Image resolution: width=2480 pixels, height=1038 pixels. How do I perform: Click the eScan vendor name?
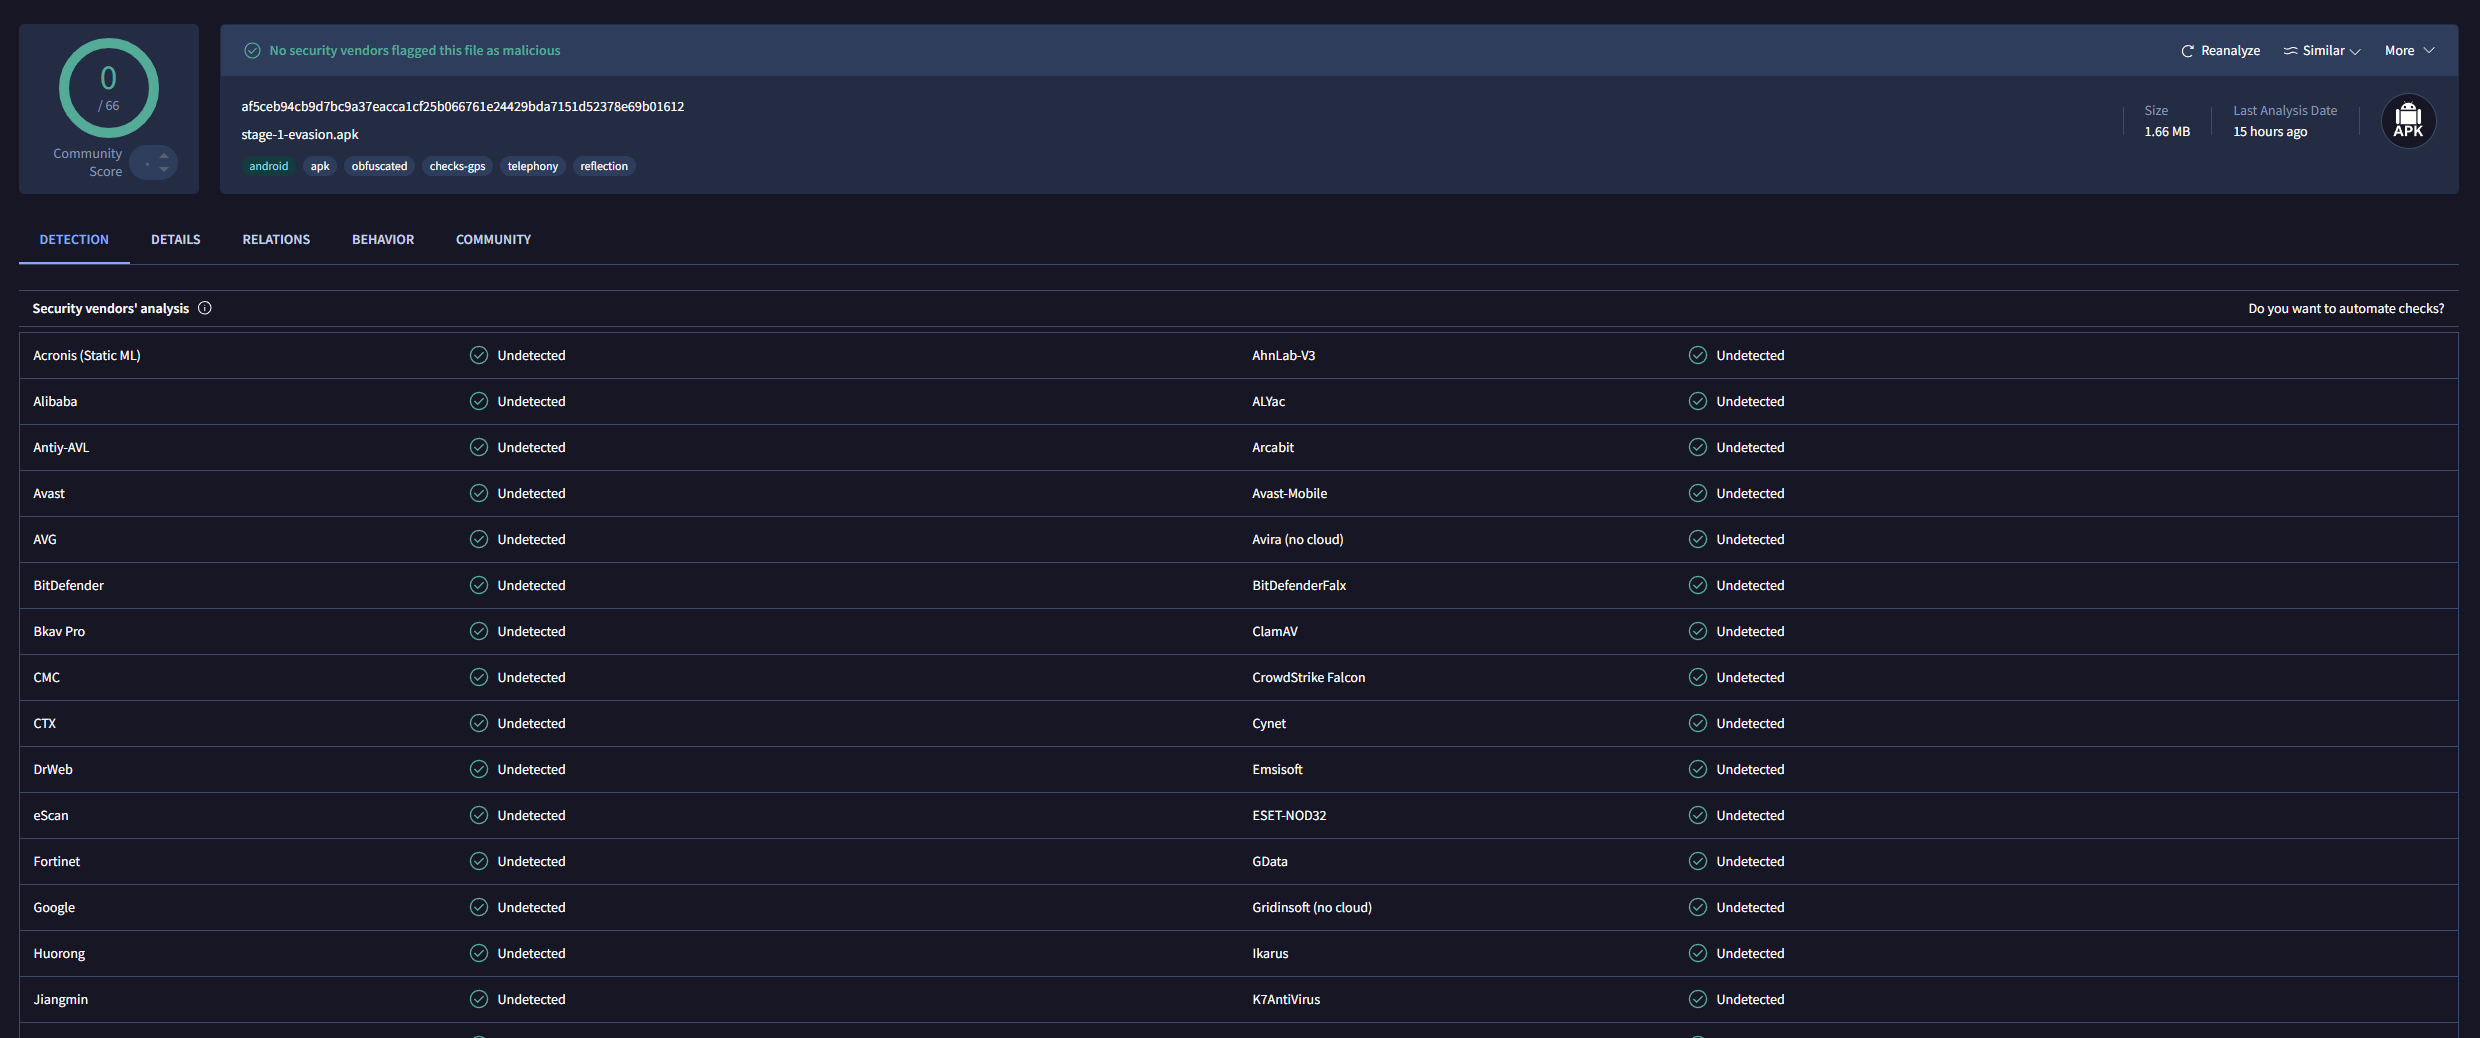pyautogui.click(x=51, y=816)
